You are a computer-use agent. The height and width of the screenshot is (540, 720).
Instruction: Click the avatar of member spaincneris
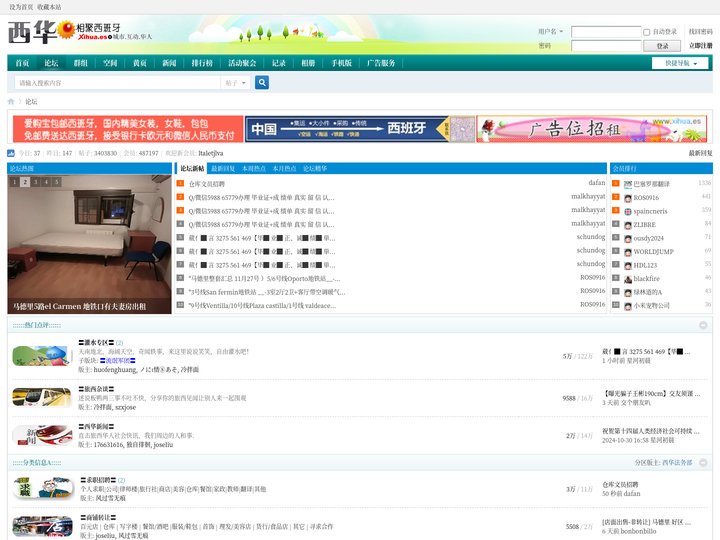[628, 212]
